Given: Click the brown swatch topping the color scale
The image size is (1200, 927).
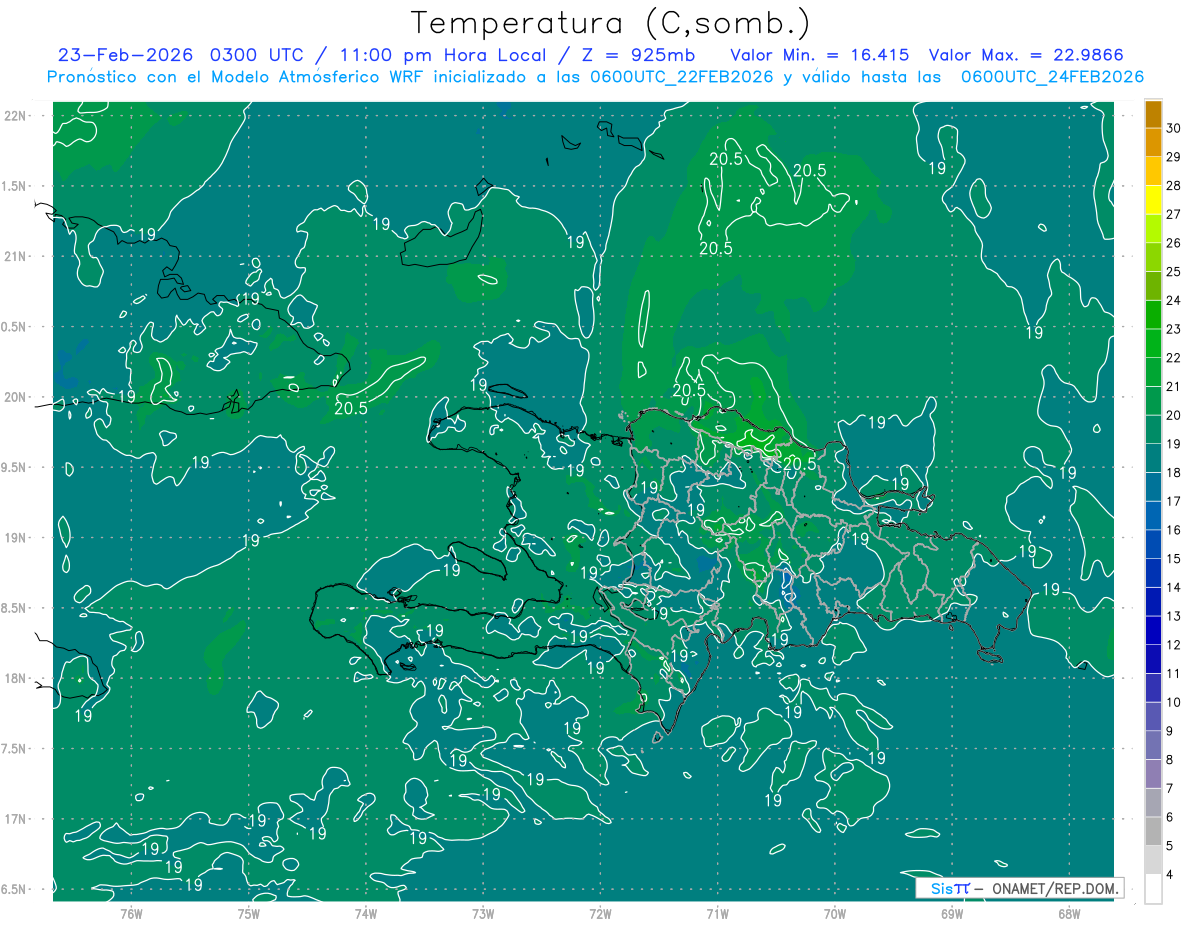Looking at the screenshot, I should (x=1153, y=114).
